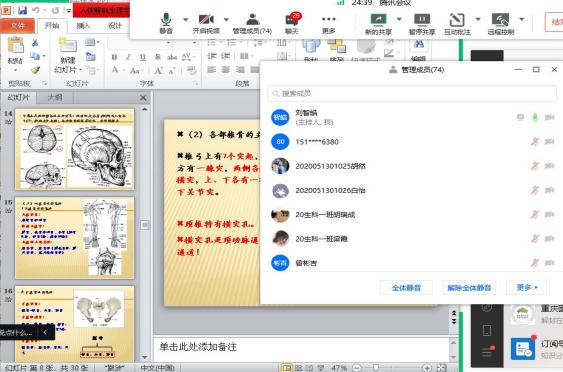Expand video options arrow next to 开启视频

pyautogui.click(x=226, y=19)
